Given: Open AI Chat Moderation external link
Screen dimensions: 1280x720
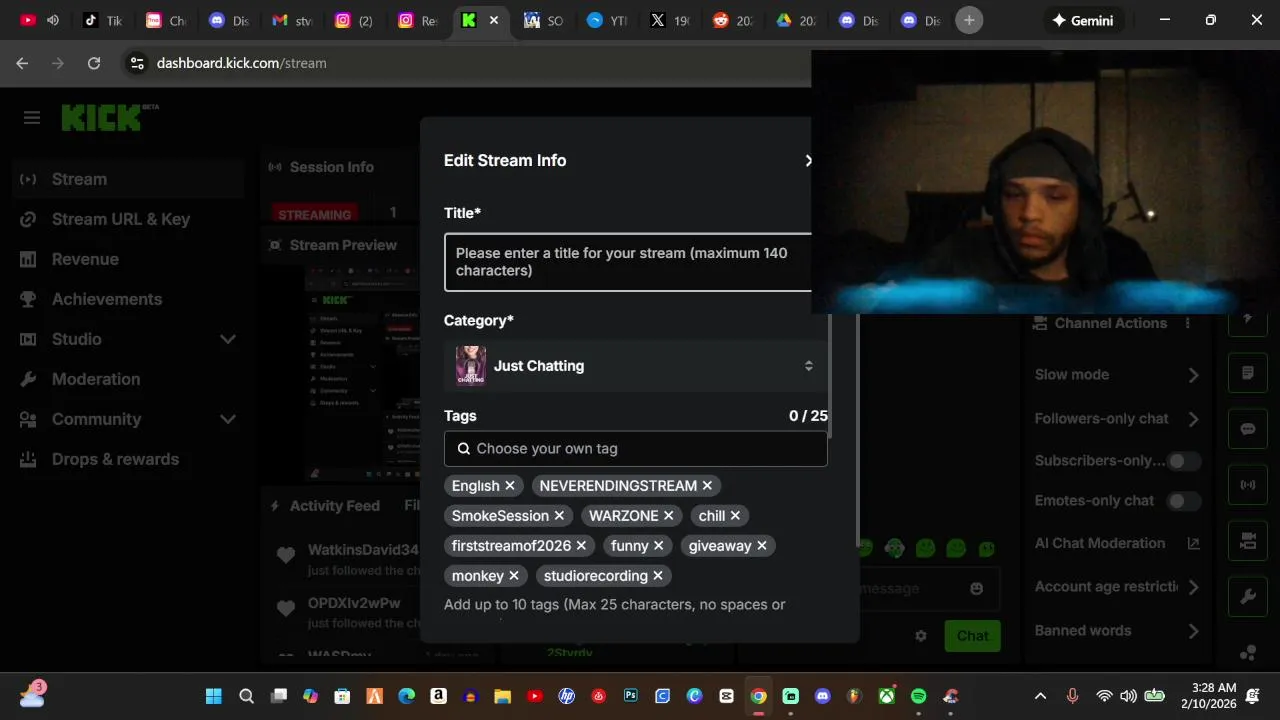Looking at the screenshot, I should [x=1193, y=544].
